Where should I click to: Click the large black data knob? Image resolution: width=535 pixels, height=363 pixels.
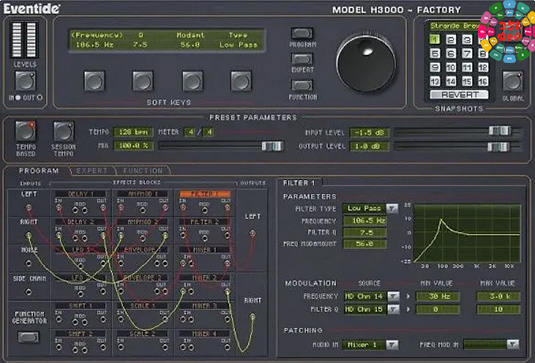[366, 63]
